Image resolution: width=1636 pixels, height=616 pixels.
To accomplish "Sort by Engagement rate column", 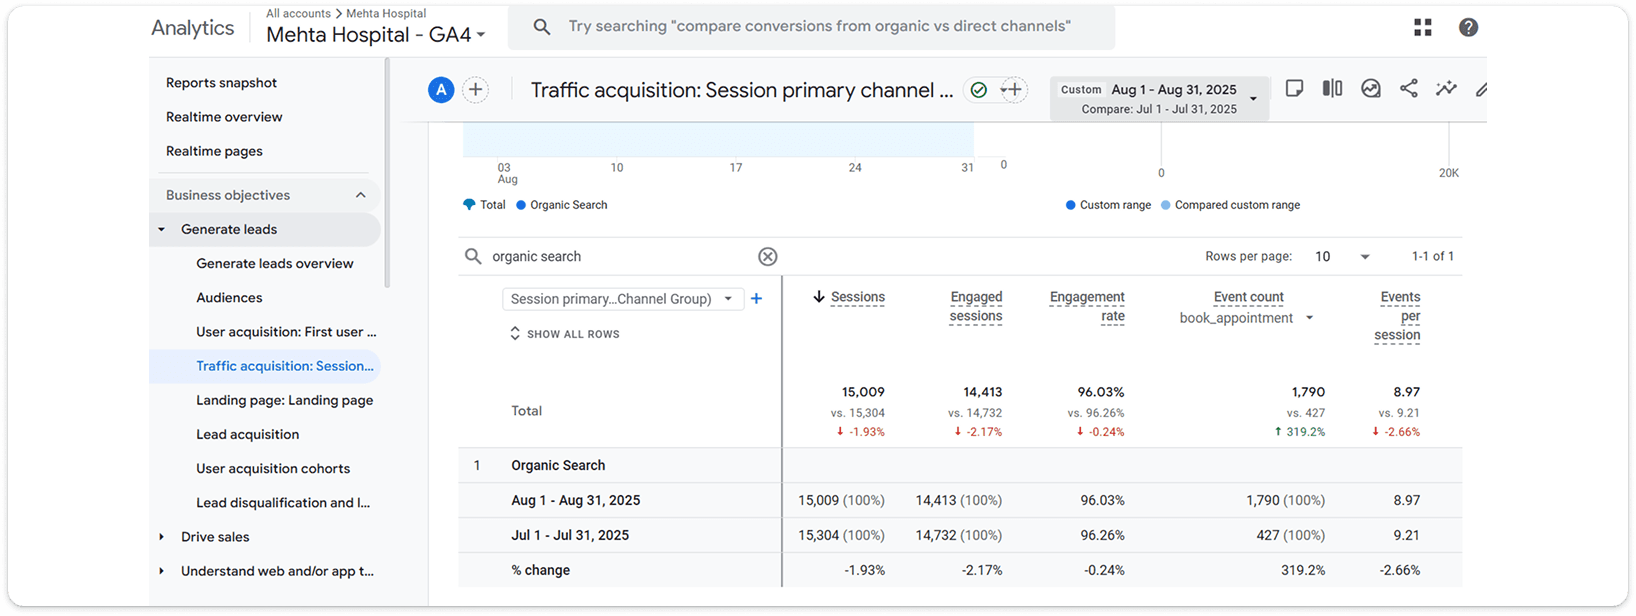I will [1087, 306].
